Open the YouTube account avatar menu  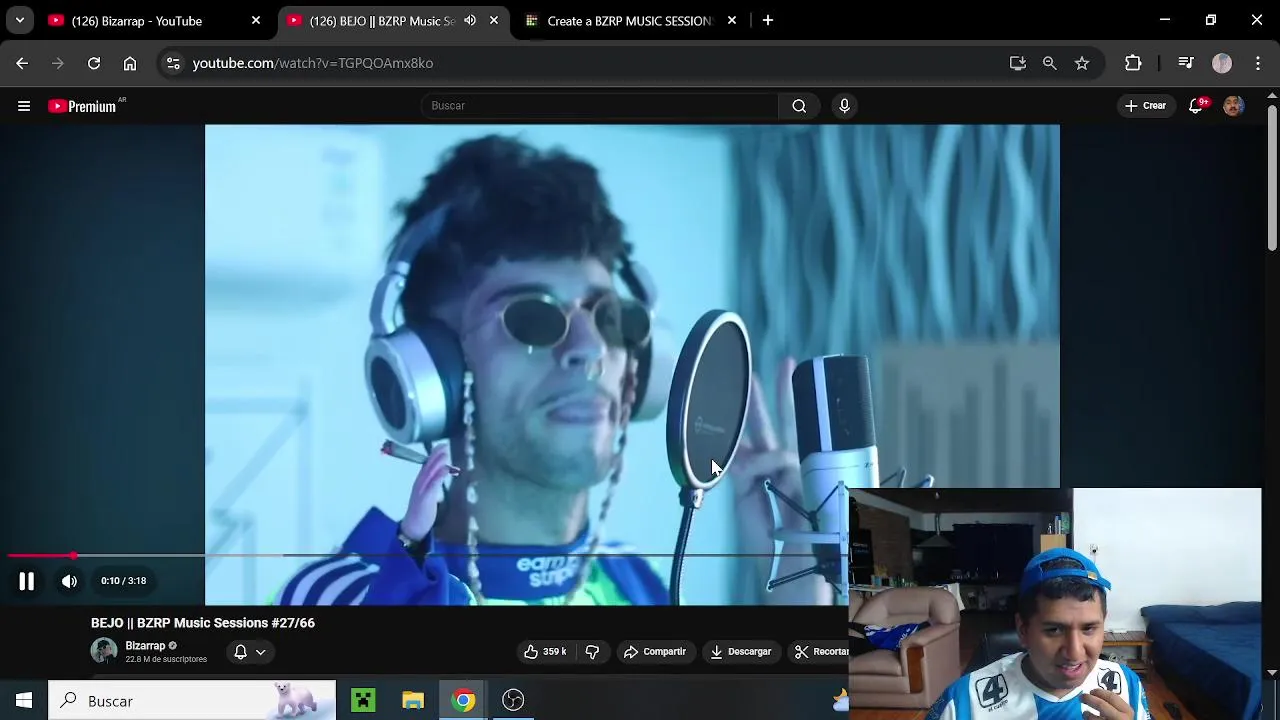(1234, 106)
